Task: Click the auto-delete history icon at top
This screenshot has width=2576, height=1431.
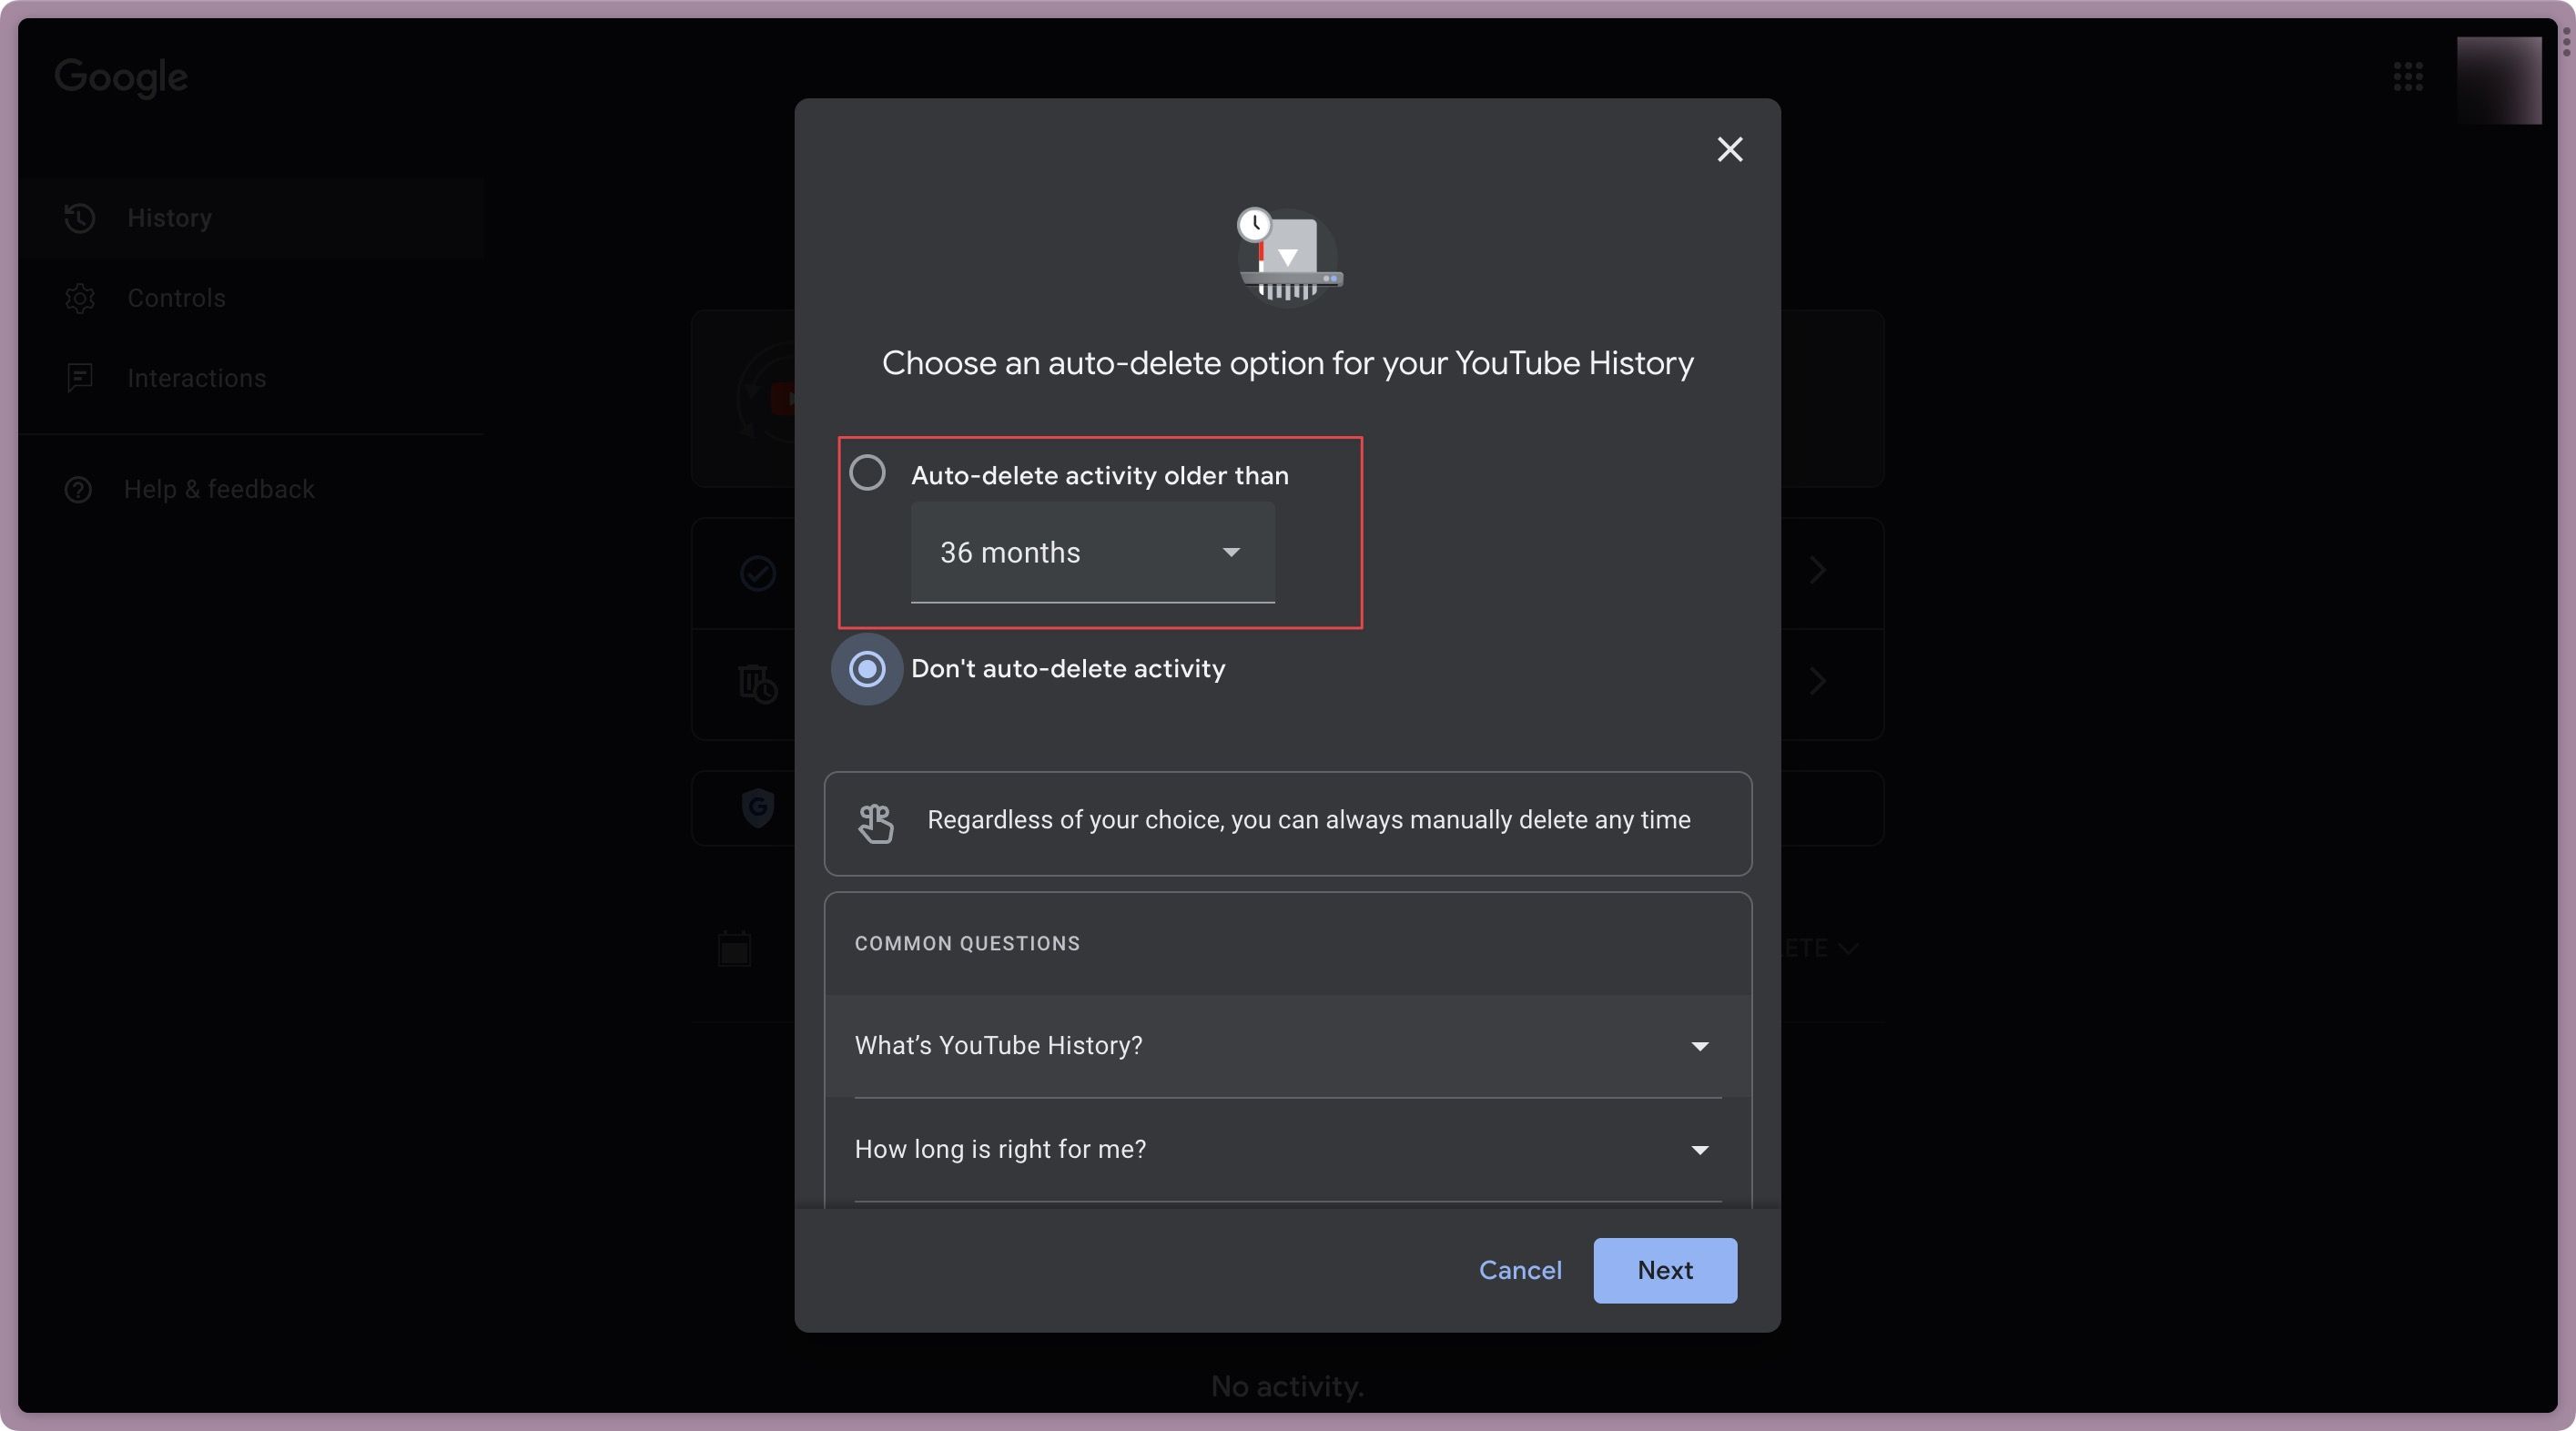Action: point(1288,256)
